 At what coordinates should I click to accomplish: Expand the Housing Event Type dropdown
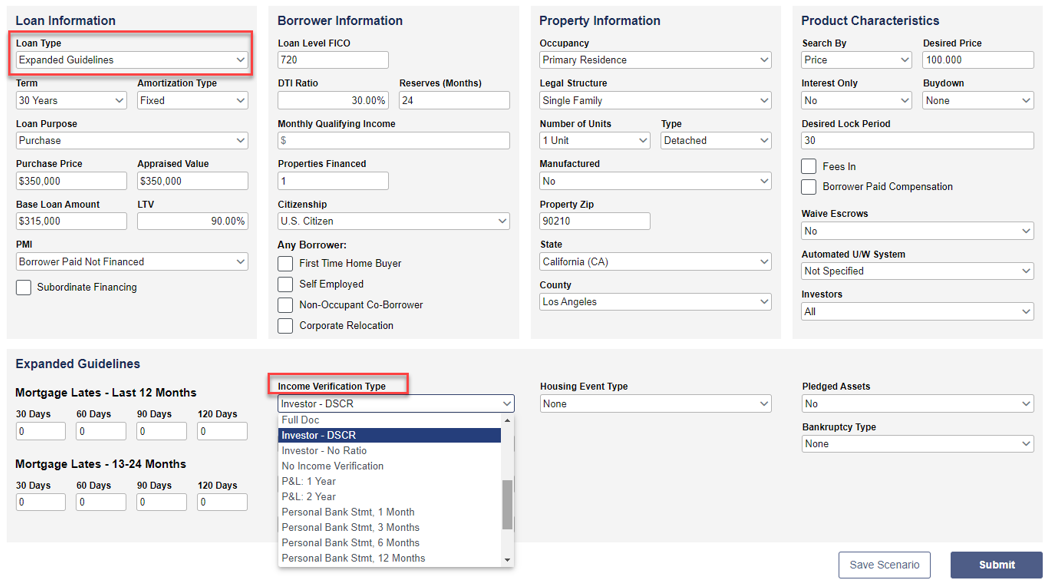click(655, 404)
